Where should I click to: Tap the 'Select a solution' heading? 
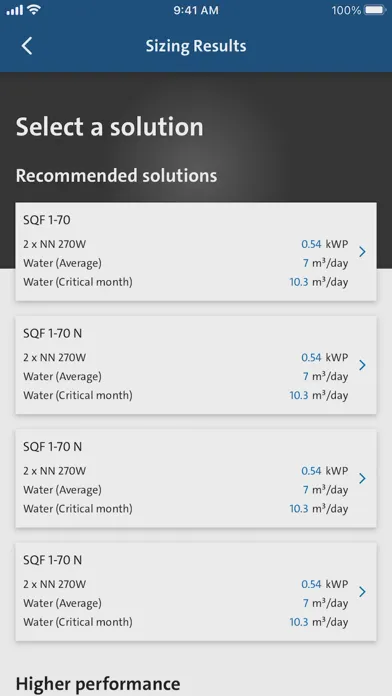click(x=110, y=127)
